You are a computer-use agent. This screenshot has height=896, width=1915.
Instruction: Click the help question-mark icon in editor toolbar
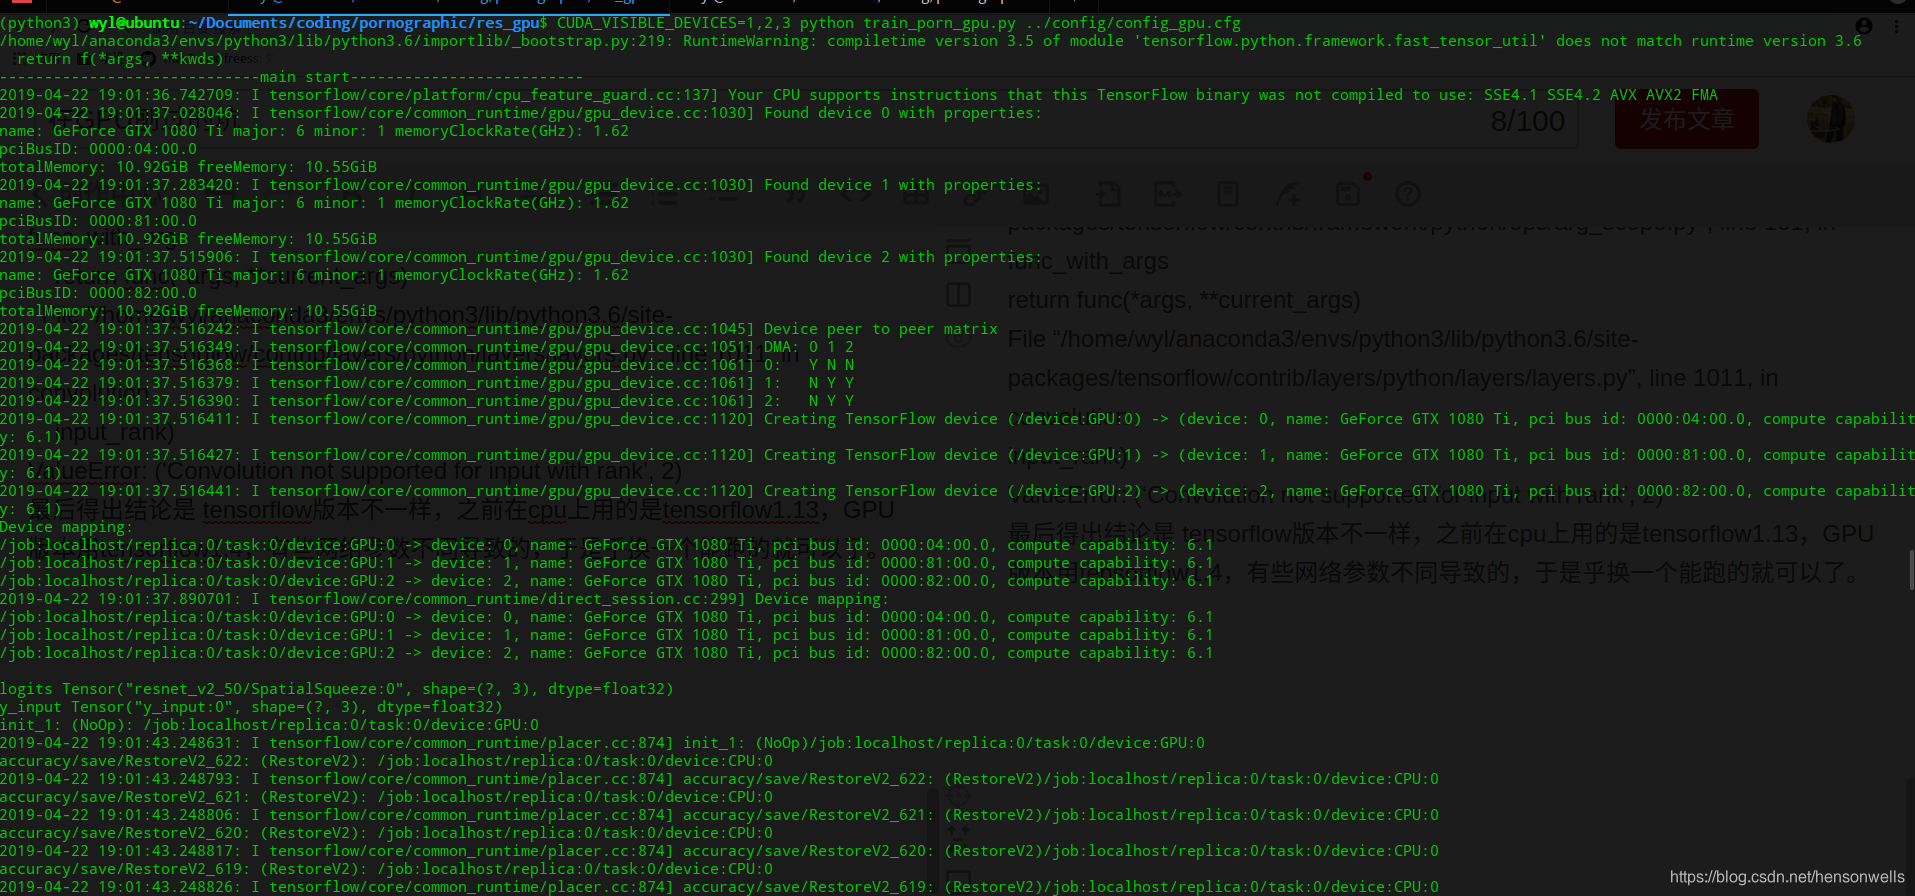(1408, 194)
